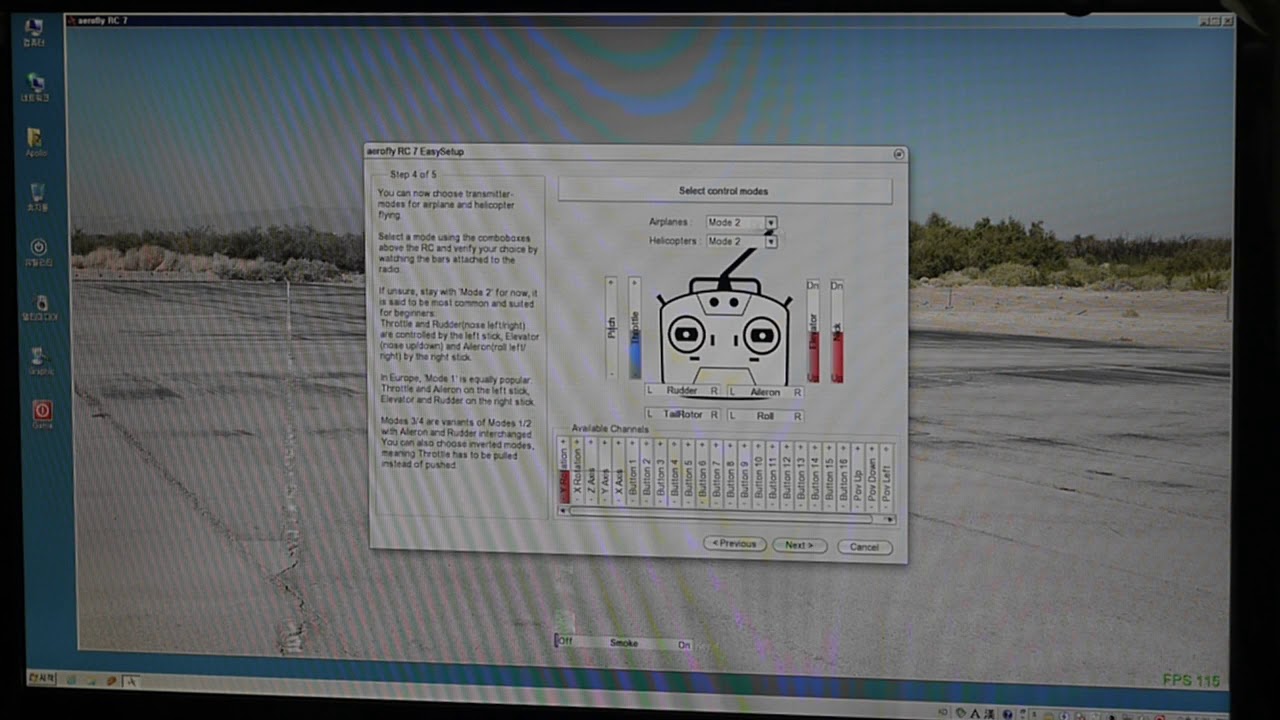Click the right arrow of the channels scrollbar
This screenshot has width=1280, height=720.
click(890, 520)
